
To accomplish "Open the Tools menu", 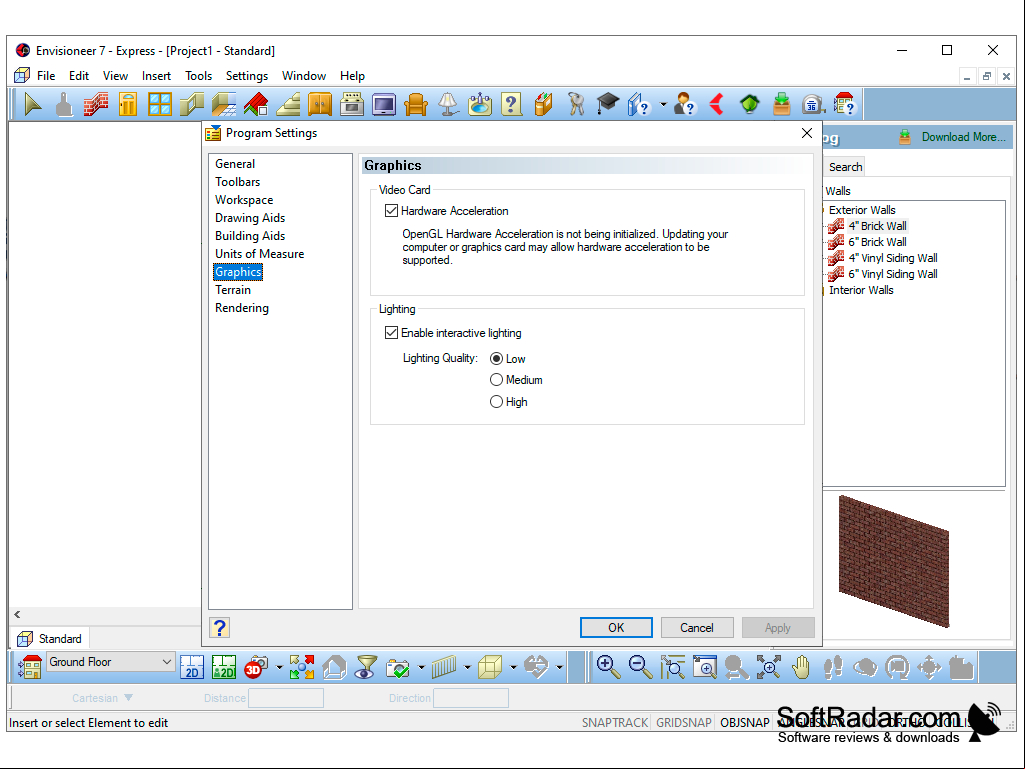I will click(x=198, y=76).
